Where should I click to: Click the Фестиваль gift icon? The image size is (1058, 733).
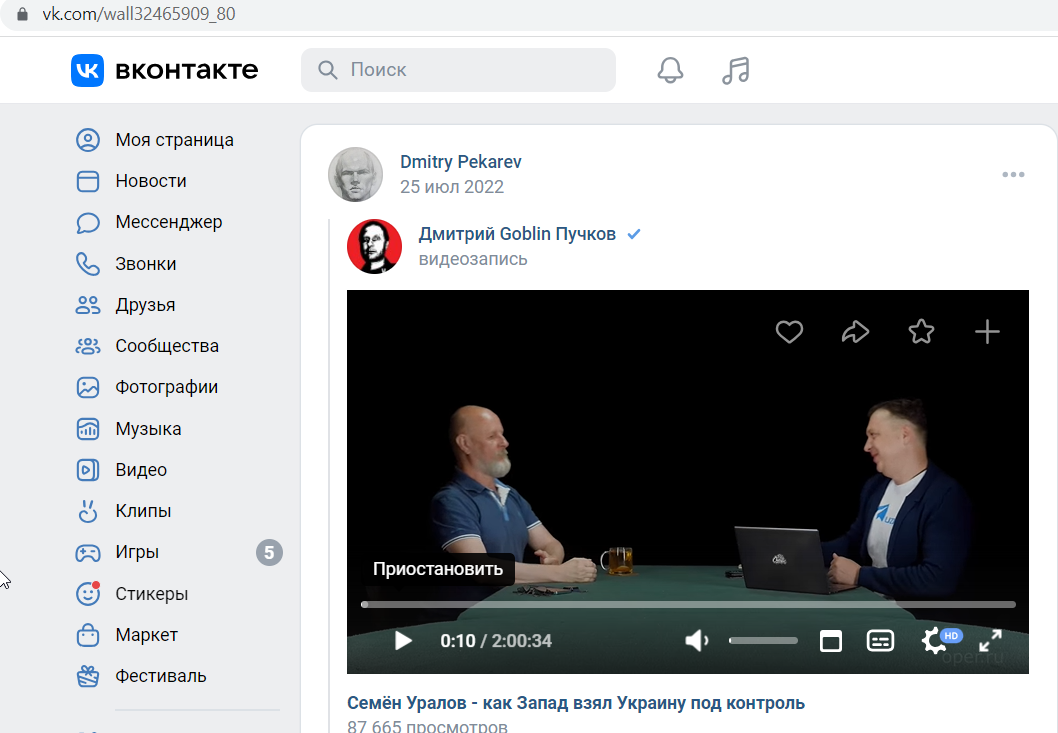pyautogui.click(x=88, y=676)
